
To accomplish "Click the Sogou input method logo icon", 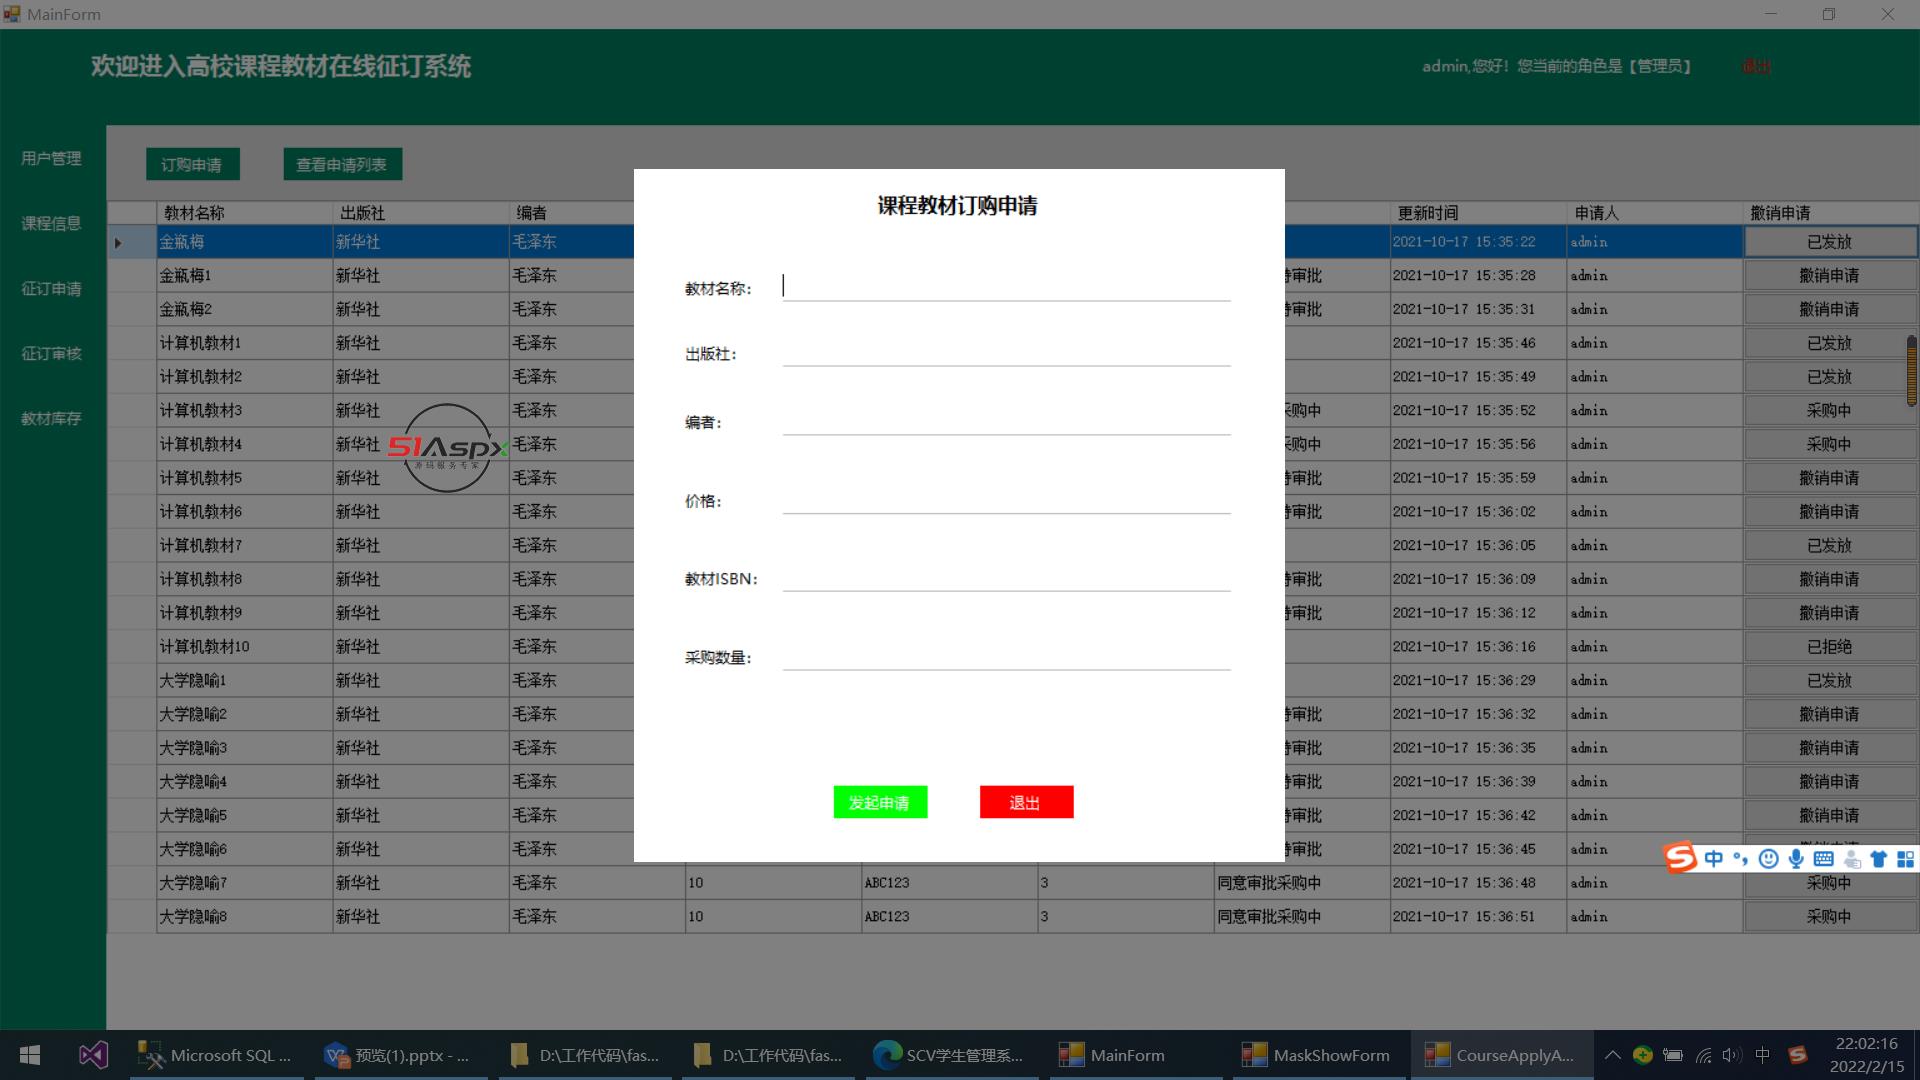I will pyautogui.click(x=1680, y=858).
